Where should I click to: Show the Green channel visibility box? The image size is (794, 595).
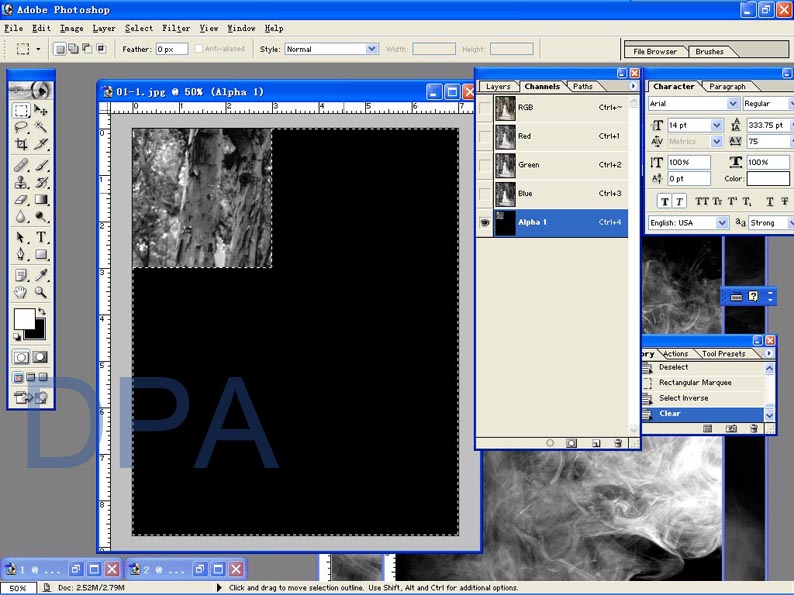pos(485,165)
